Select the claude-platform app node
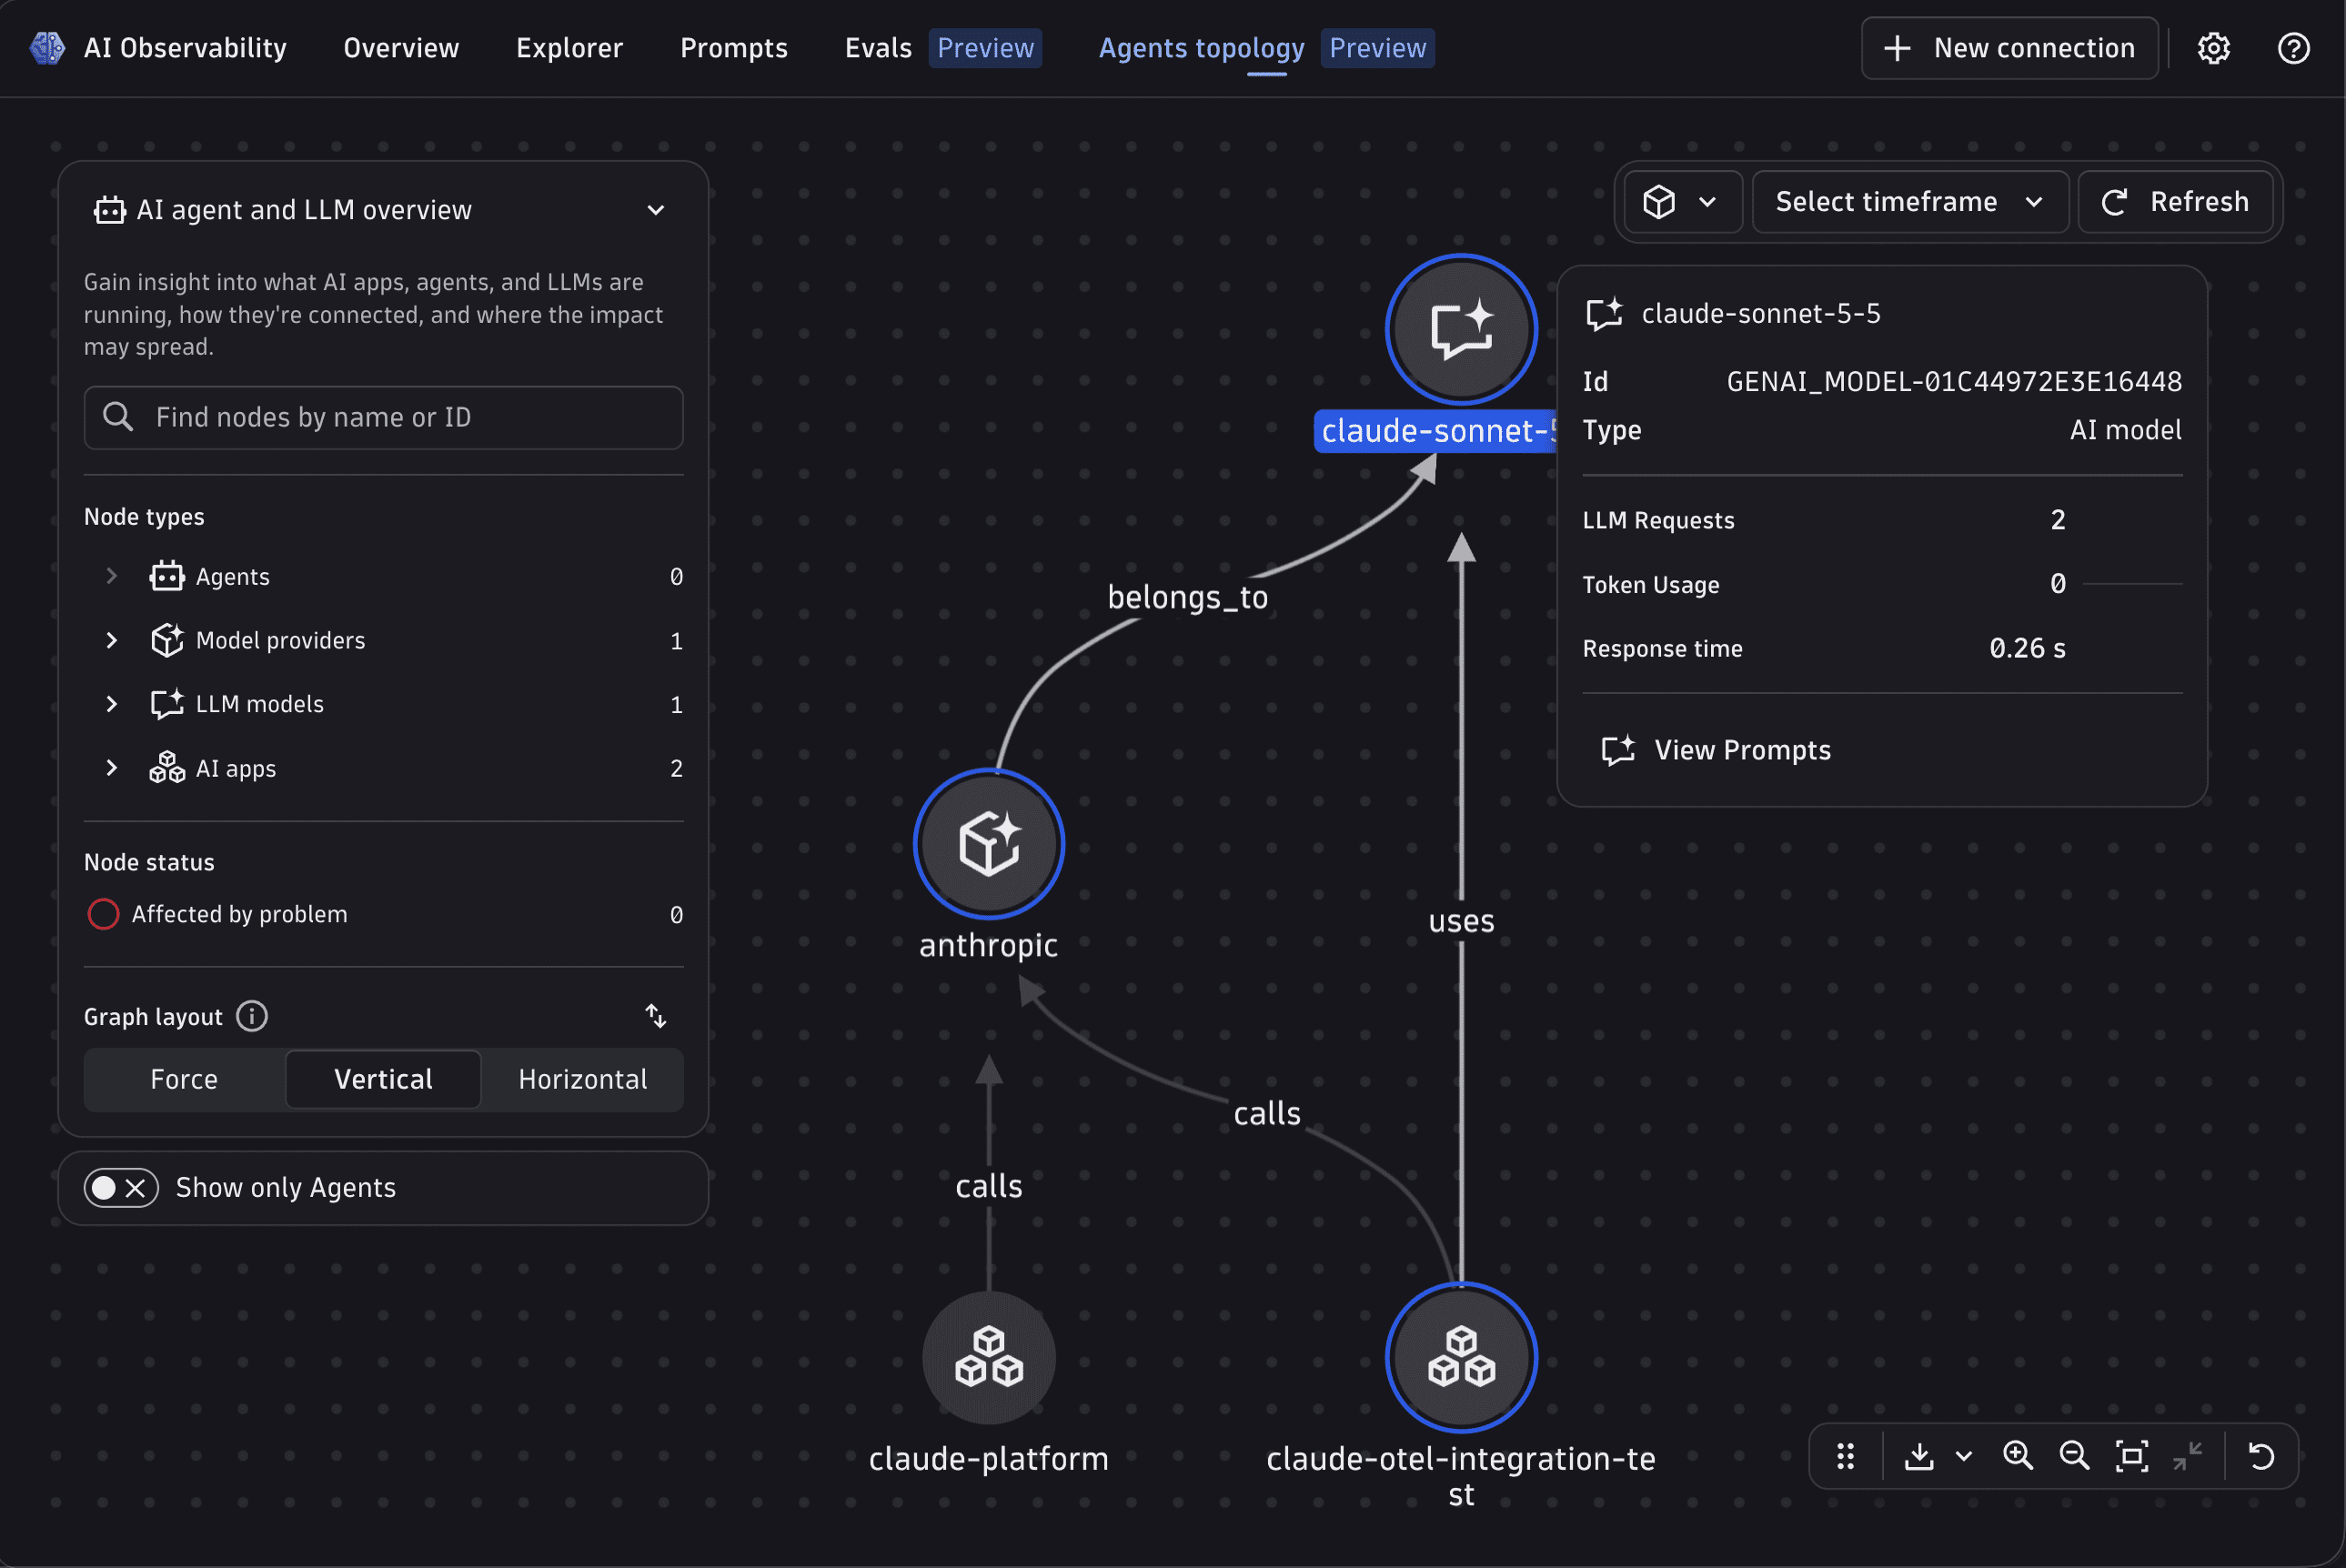 click(989, 1358)
